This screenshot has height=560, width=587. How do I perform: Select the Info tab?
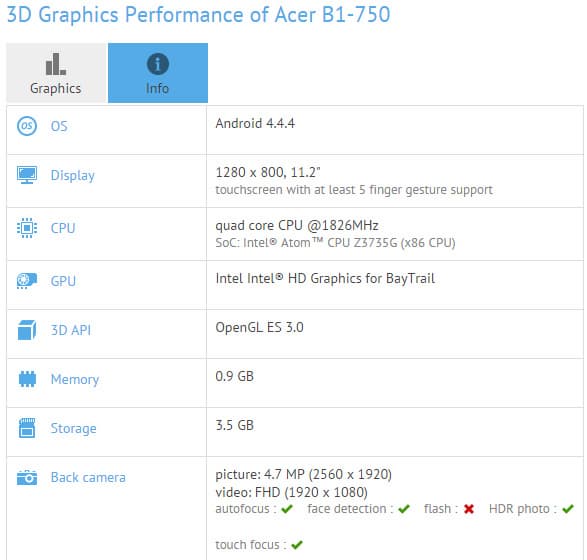click(x=158, y=73)
